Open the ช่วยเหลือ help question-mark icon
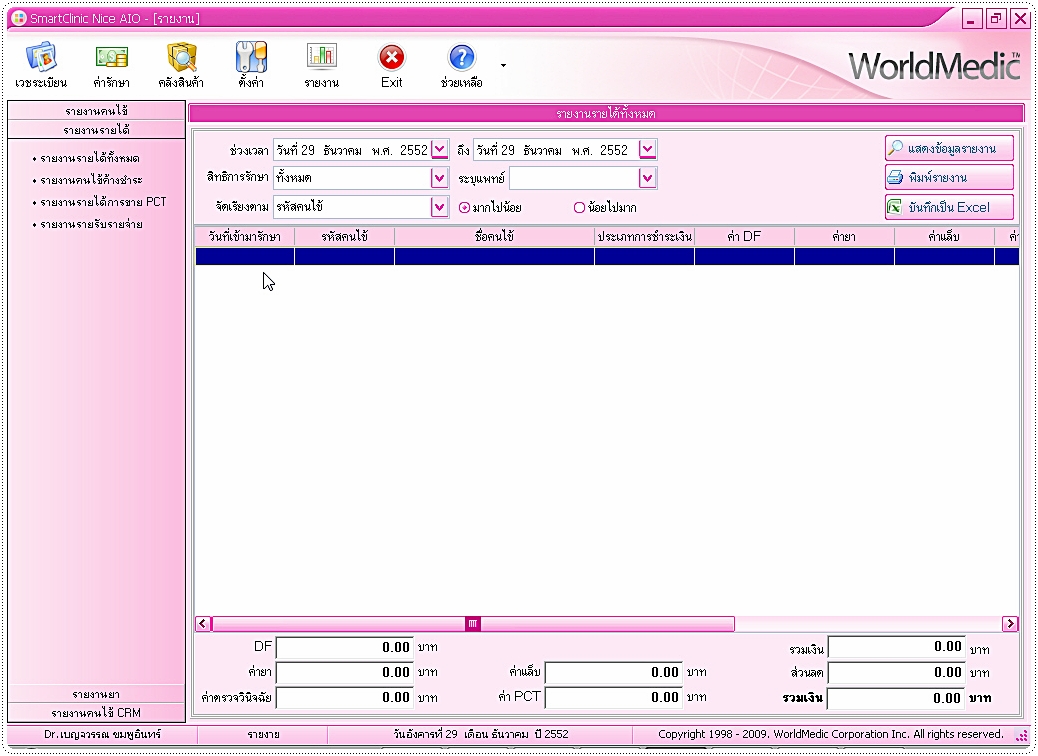The image size is (1038, 756). (461, 58)
